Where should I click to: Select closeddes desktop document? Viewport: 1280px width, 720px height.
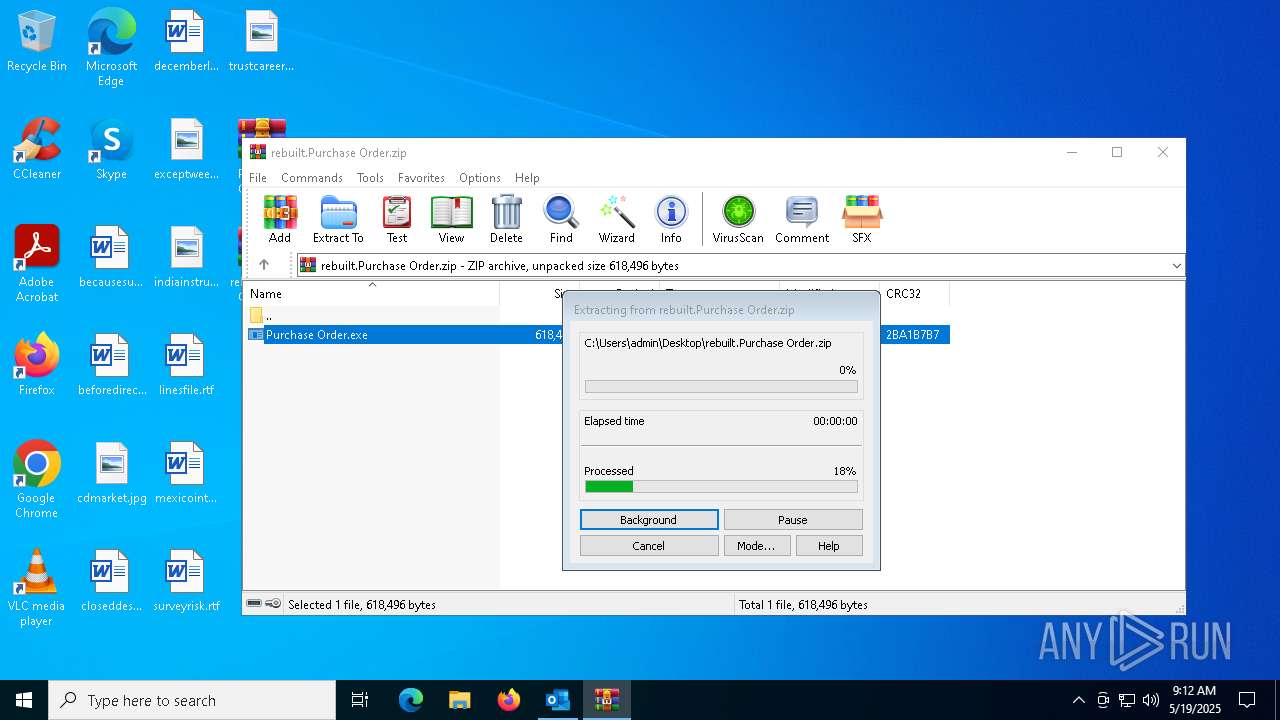[111, 581]
